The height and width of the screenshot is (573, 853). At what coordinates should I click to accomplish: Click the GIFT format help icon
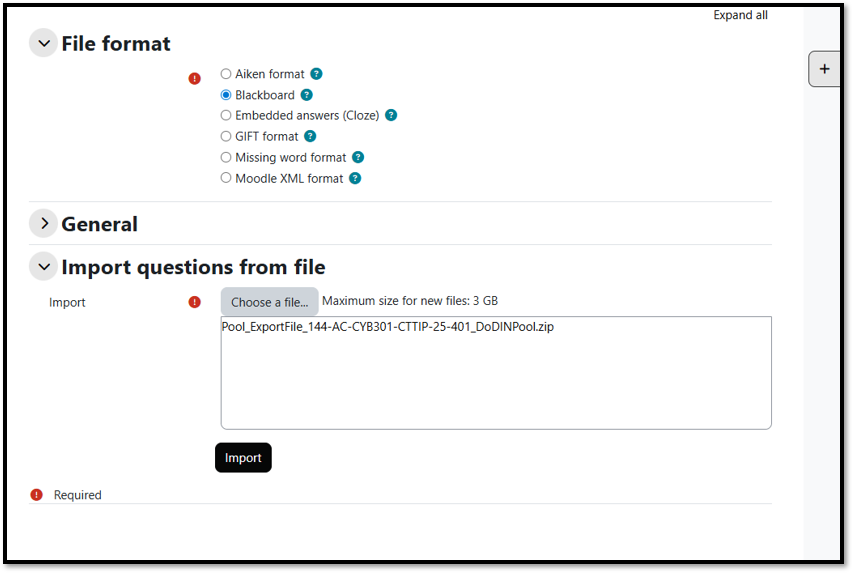coord(310,136)
